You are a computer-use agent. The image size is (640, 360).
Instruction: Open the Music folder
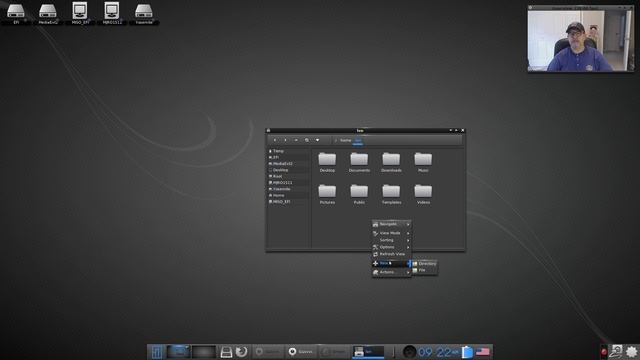423,162
